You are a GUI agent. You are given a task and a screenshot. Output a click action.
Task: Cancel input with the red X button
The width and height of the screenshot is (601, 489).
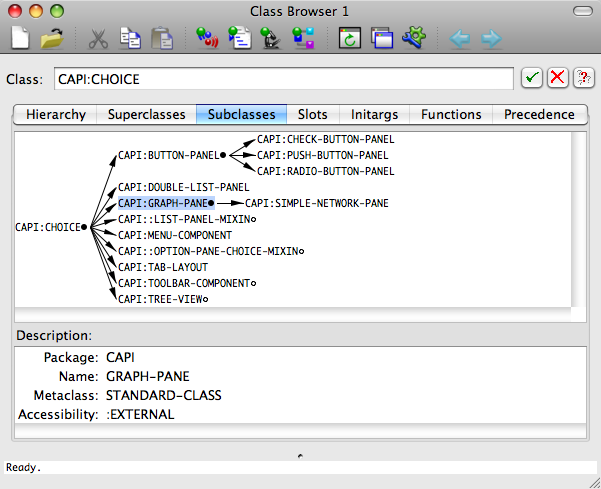tap(557, 78)
